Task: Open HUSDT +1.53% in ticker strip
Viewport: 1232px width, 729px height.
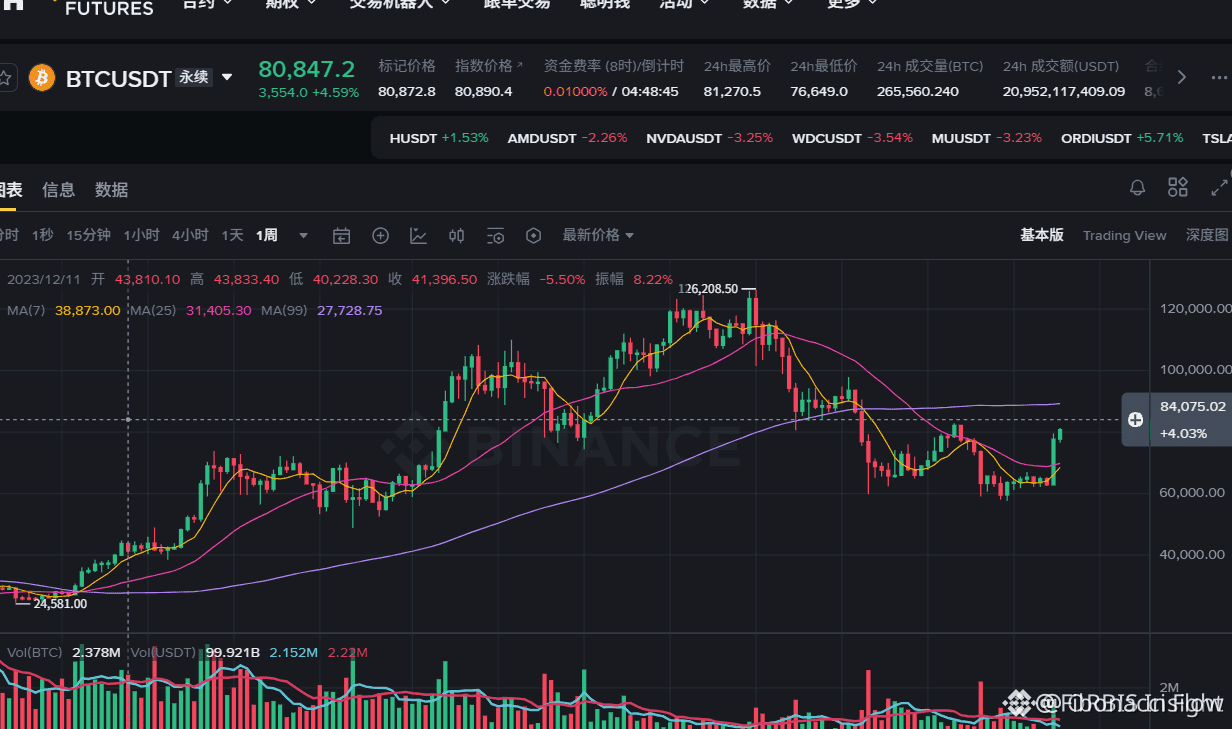Action: click(439, 138)
